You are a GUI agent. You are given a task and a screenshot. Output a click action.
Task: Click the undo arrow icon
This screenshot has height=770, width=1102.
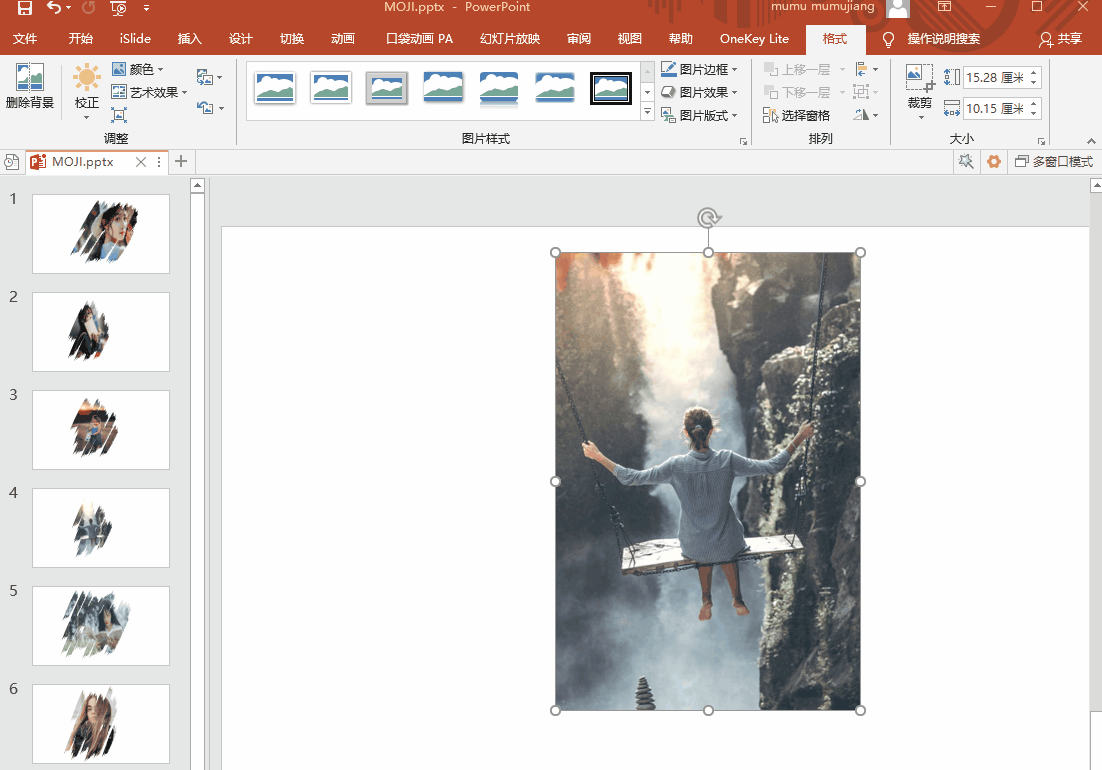click(53, 8)
